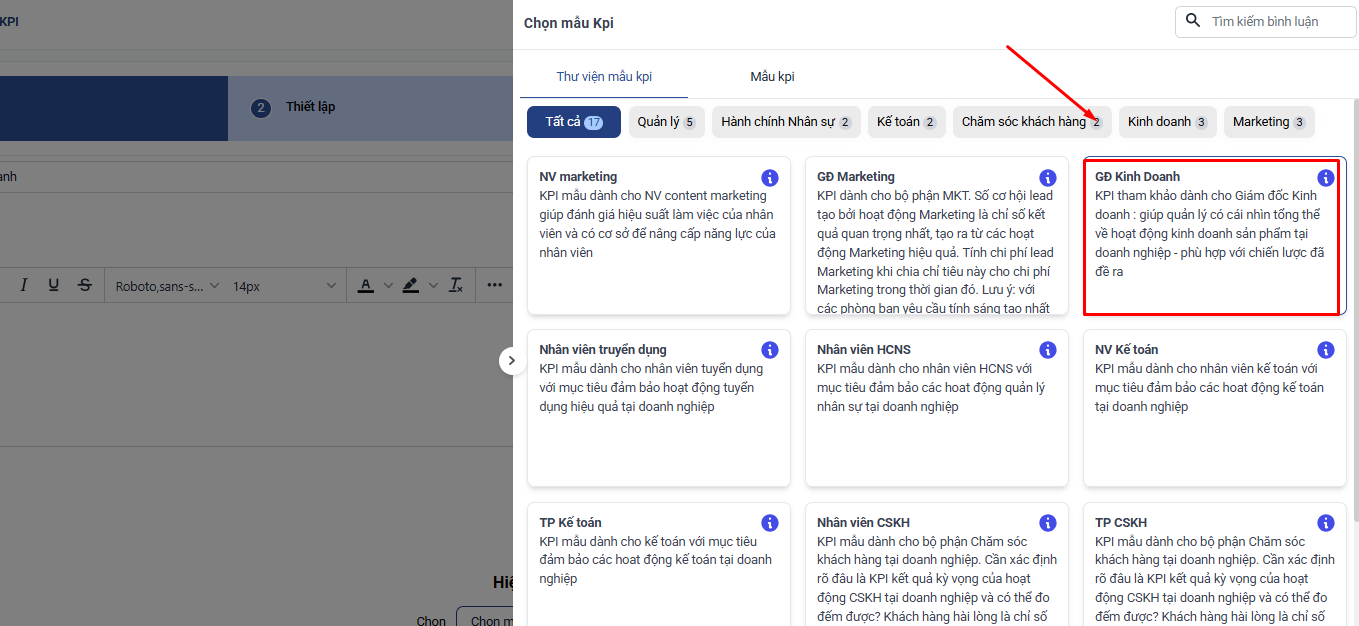Toggle underline formatting in editor

pos(54,285)
